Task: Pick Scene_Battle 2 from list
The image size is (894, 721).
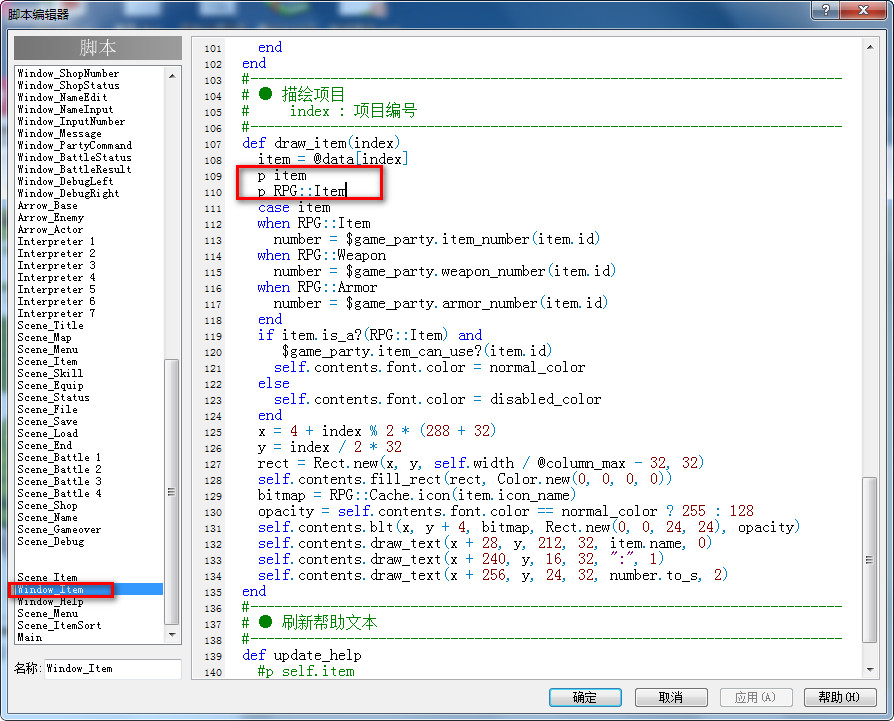Action: click(59, 469)
